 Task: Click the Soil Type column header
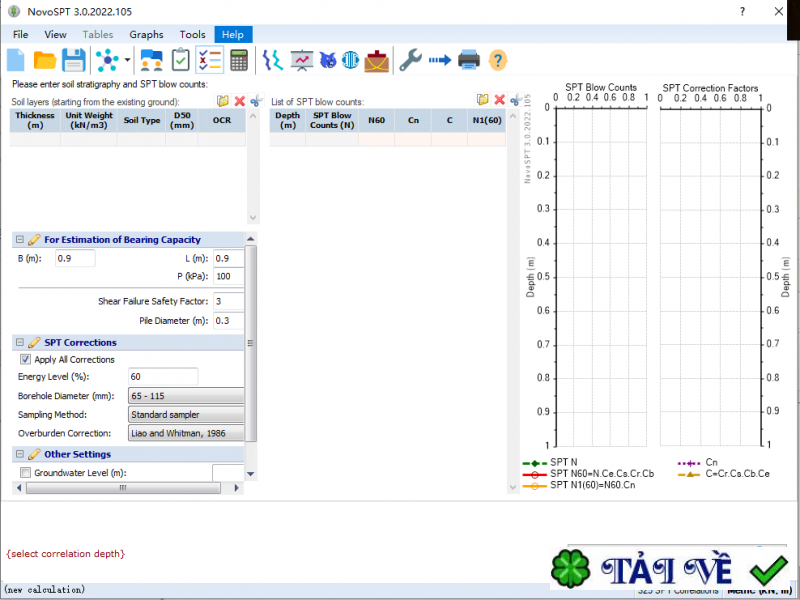pyautogui.click(x=142, y=120)
